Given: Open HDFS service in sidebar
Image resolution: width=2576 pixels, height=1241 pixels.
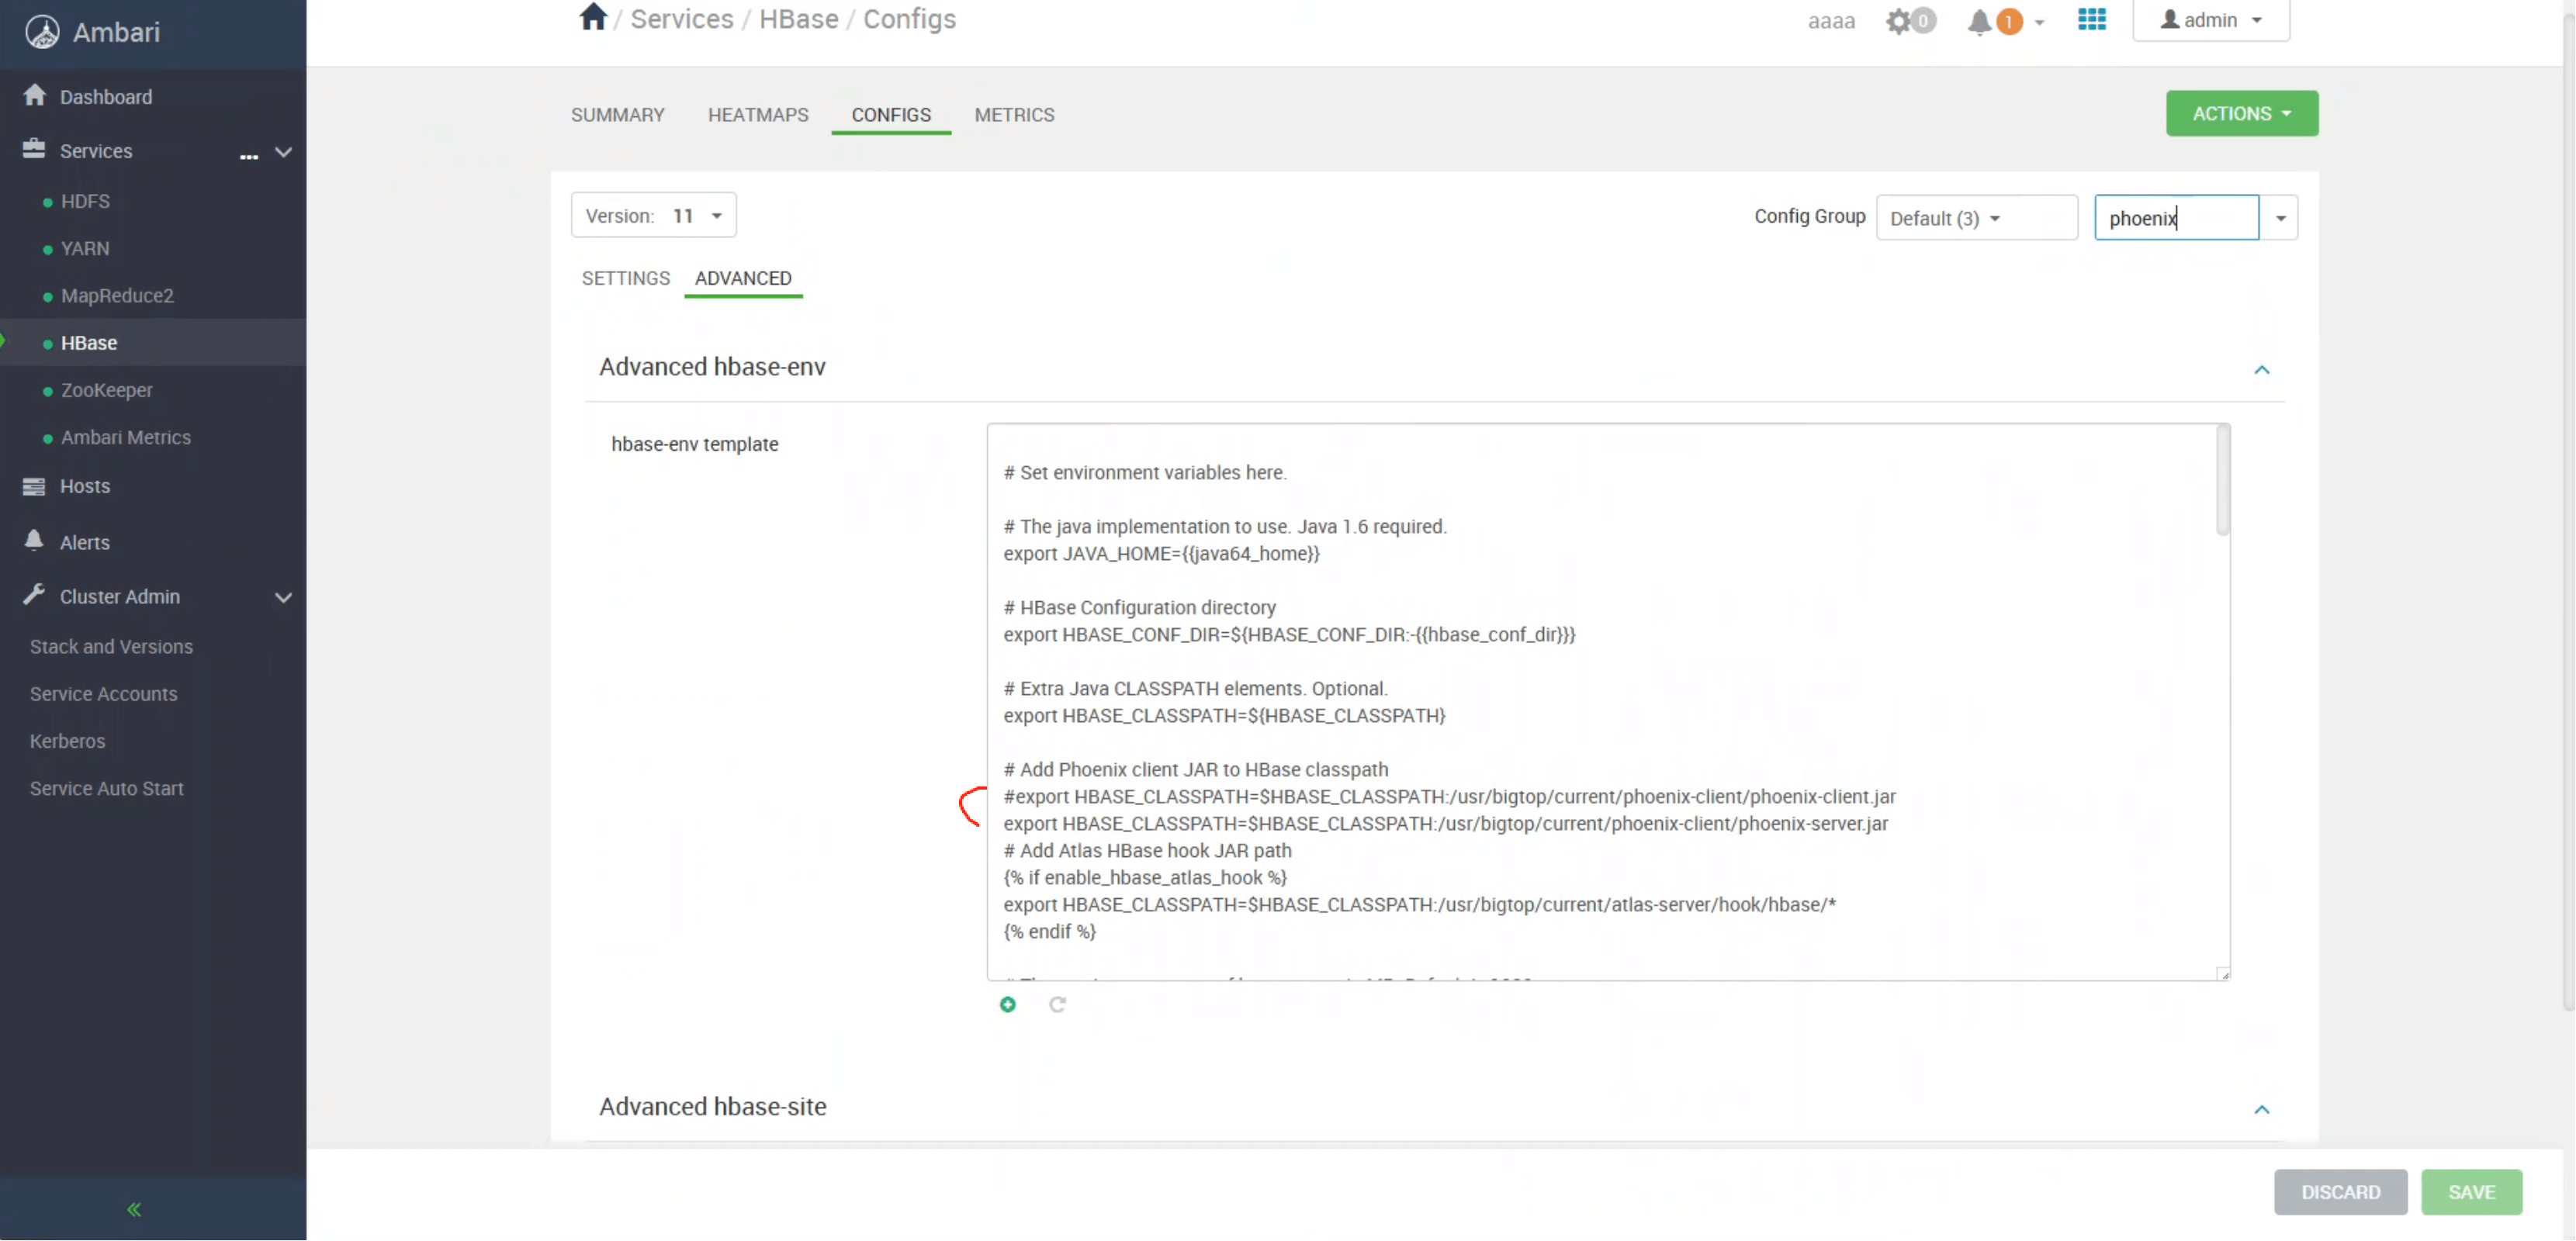Looking at the screenshot, I should click(85, 201).
